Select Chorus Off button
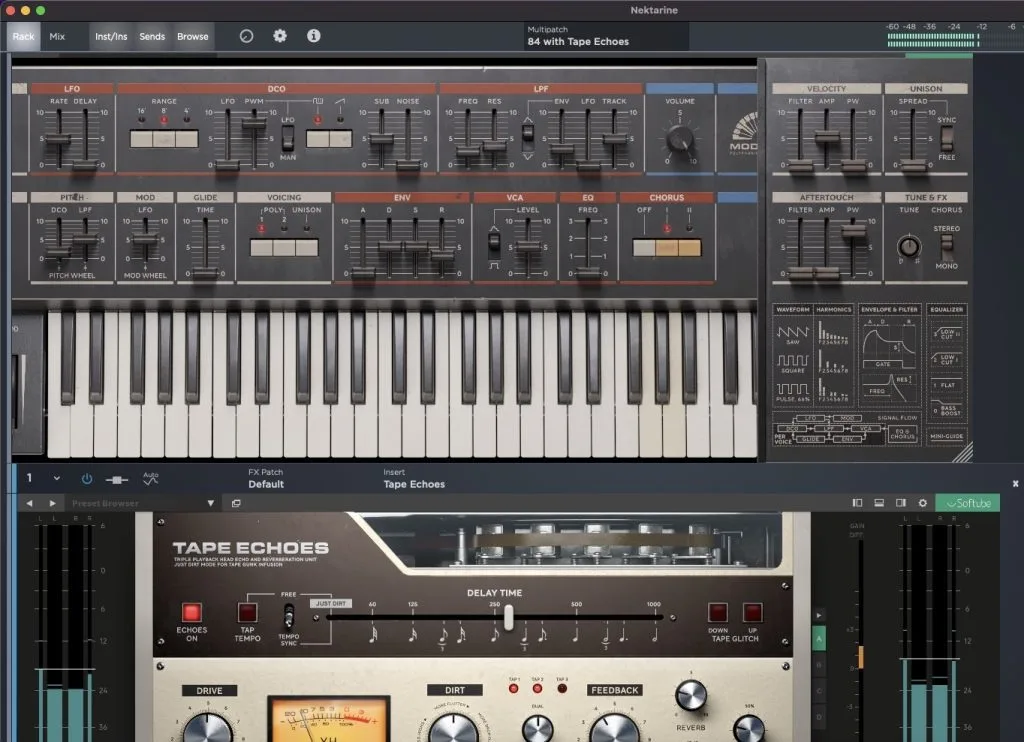The image size is (1024, 742). pos(643,248)
